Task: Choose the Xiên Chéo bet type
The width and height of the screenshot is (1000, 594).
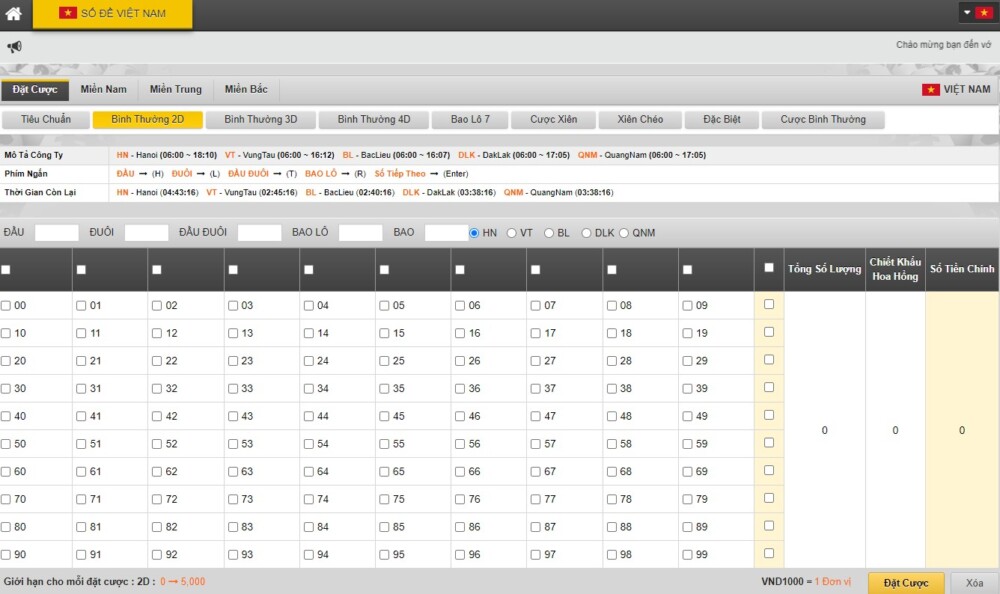Action: coord(640,120)
